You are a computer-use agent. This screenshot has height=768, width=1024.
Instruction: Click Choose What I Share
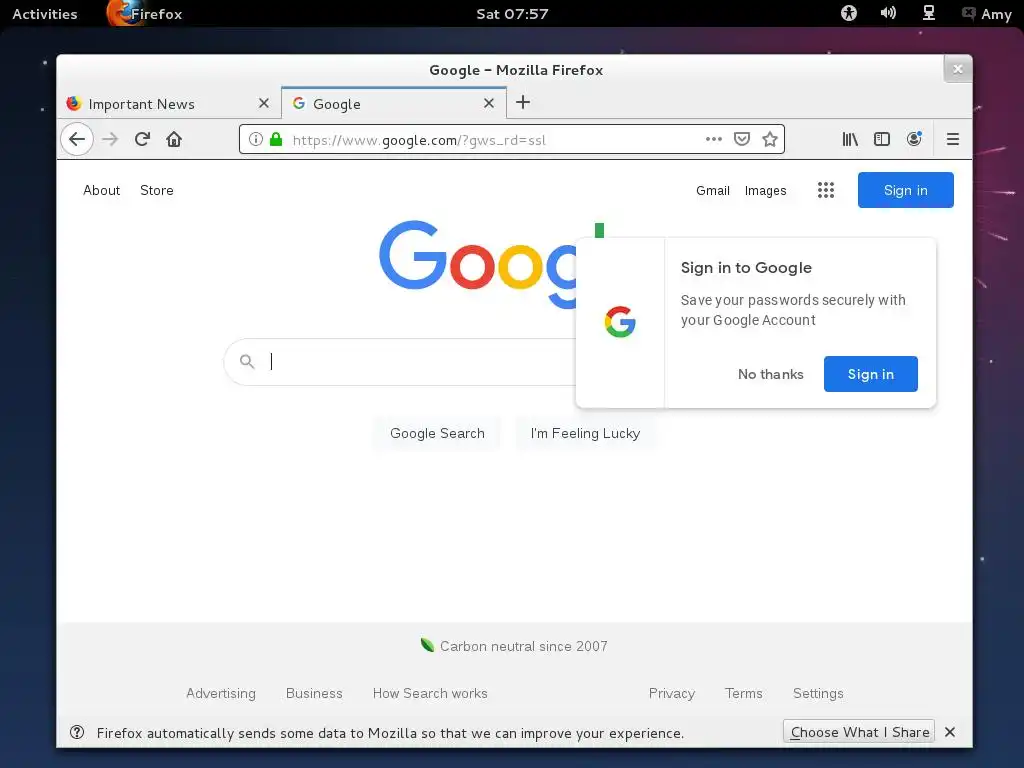[x=859, y=732]
